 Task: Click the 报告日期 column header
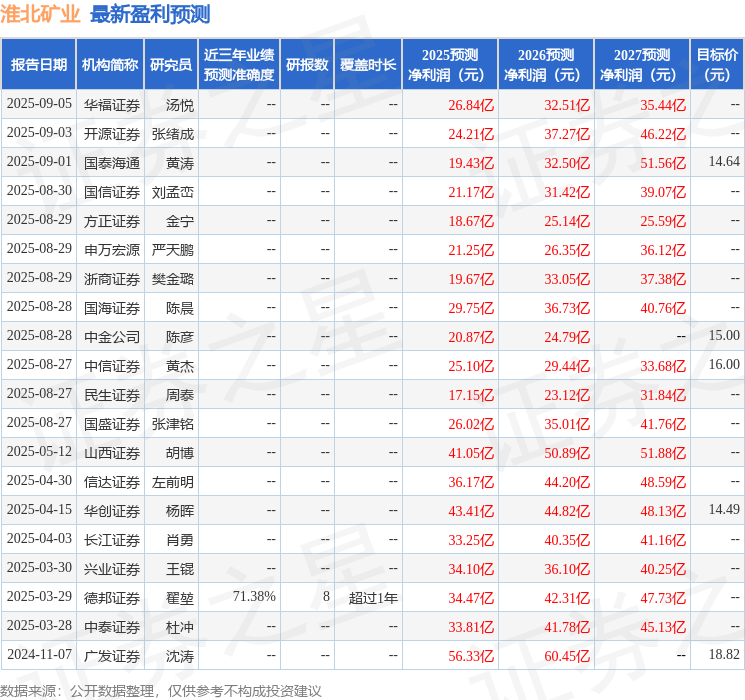tap(38, 65)
